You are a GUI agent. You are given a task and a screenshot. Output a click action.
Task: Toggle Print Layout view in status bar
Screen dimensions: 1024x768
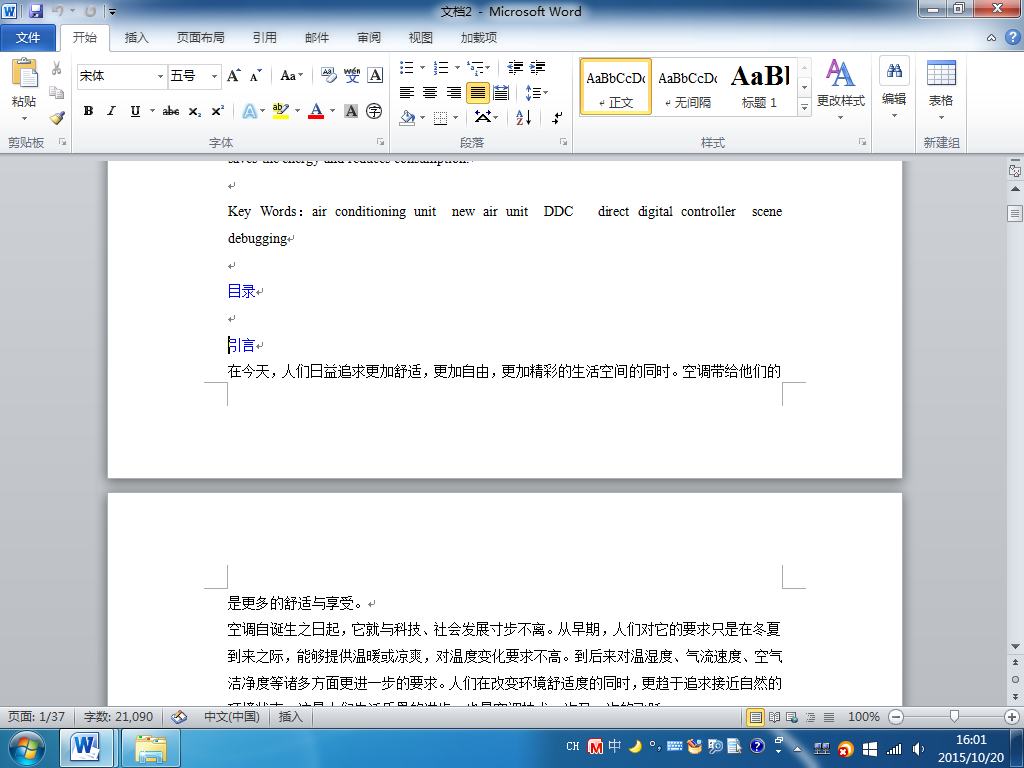[x=755, y=717]
